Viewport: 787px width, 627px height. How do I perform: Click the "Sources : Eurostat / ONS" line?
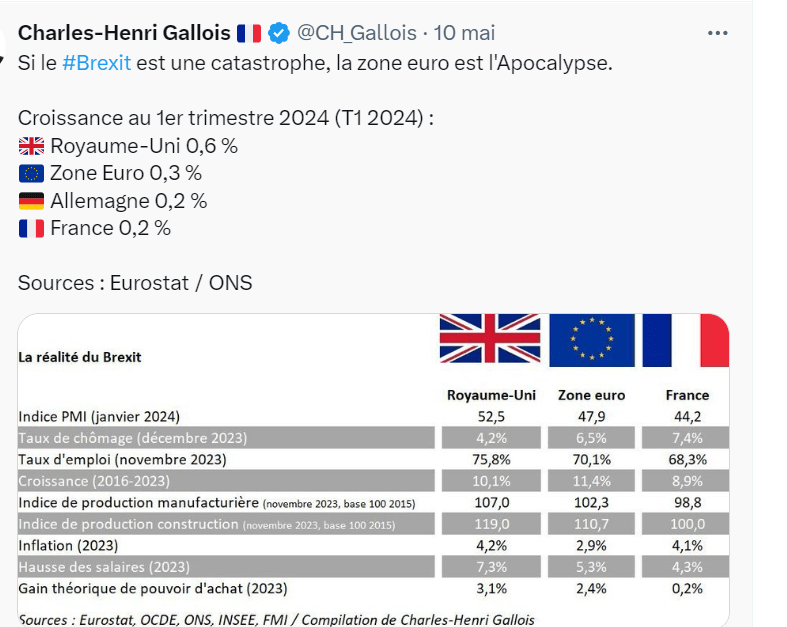[x=135, y=283]
